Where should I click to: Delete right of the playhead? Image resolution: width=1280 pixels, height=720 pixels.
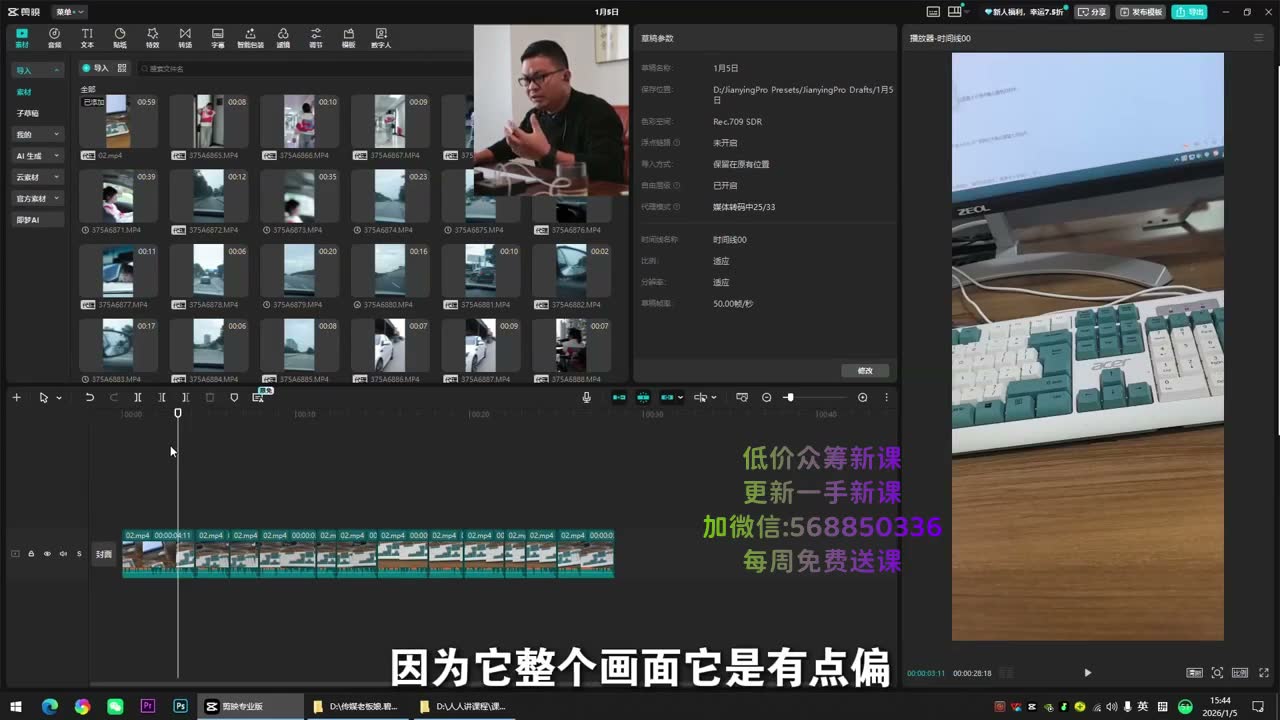click(x=185, y=397)
